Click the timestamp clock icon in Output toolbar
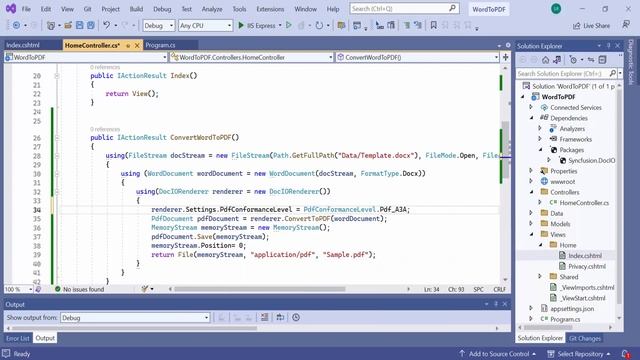 coord(296,317)
